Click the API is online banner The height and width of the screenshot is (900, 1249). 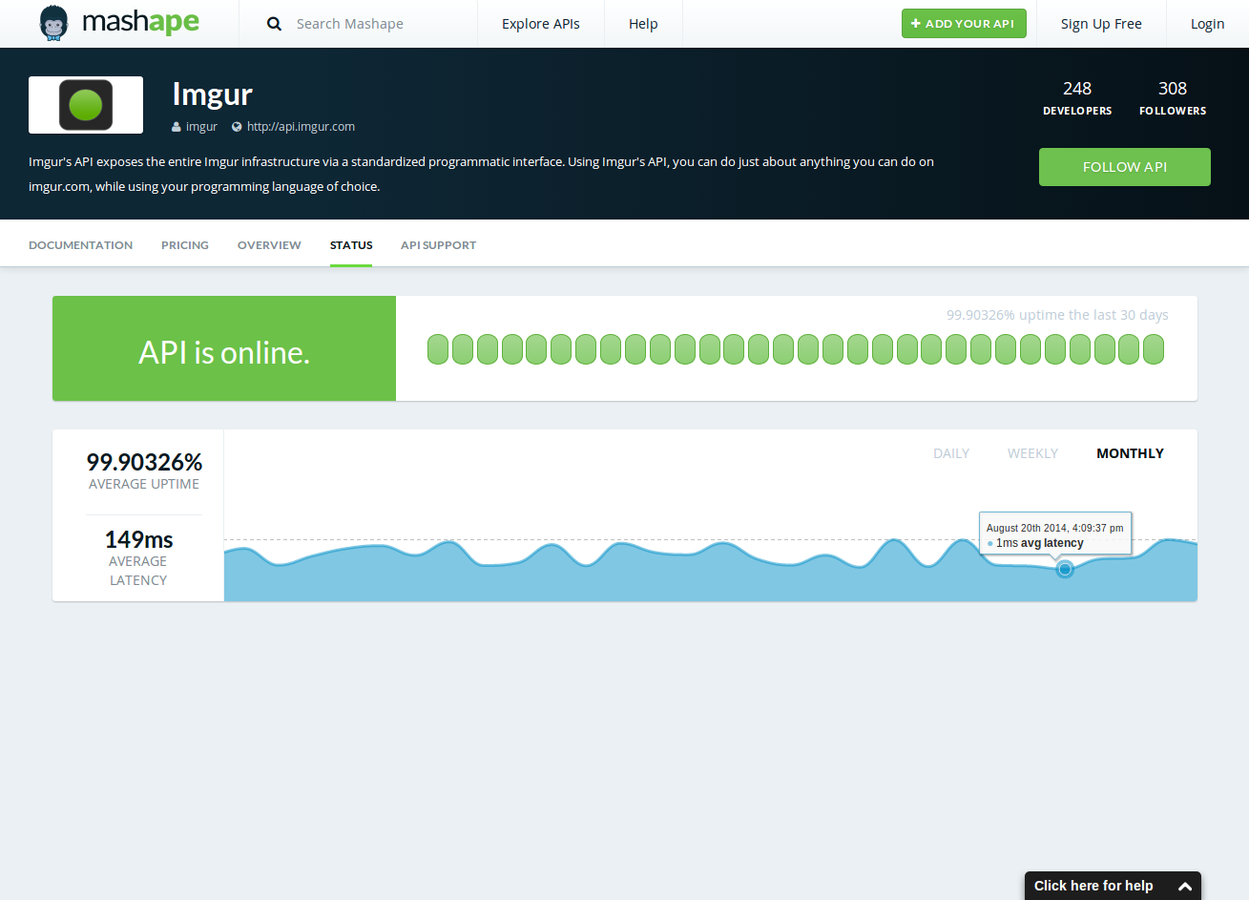pyautogui.click(x=224, y=348)
